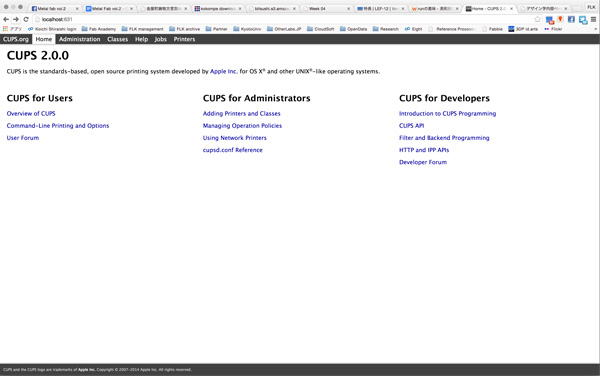
Task: Open the CUPS API link
Action: point(411,125)
